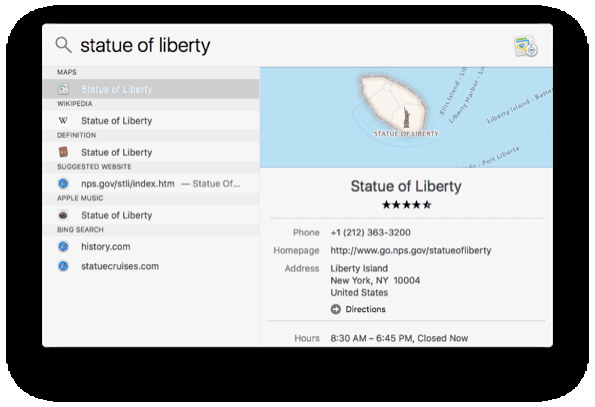The height and width of the screenshot is (407, 595).
Task: Click the Liberty Island map preview
Action: [406, 118]
